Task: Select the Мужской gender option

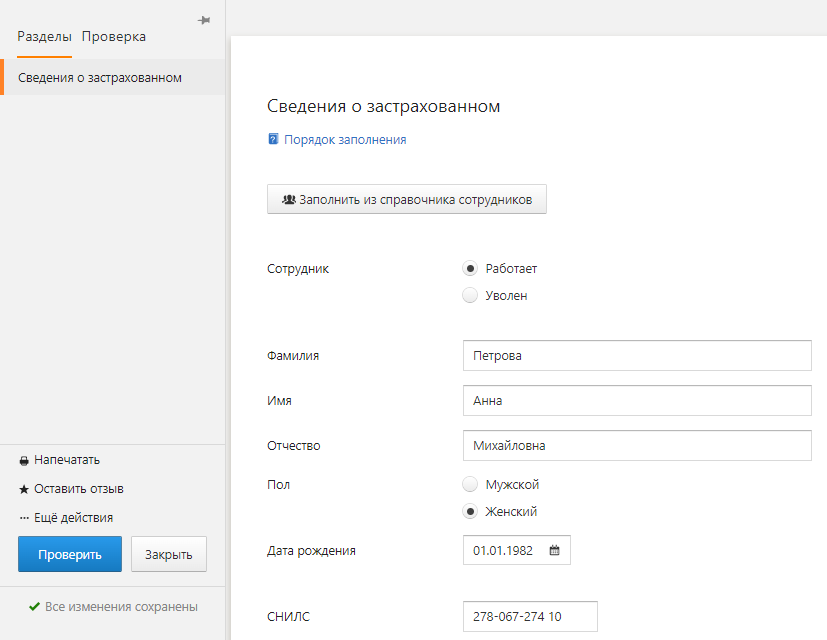Action: point(470,484)
